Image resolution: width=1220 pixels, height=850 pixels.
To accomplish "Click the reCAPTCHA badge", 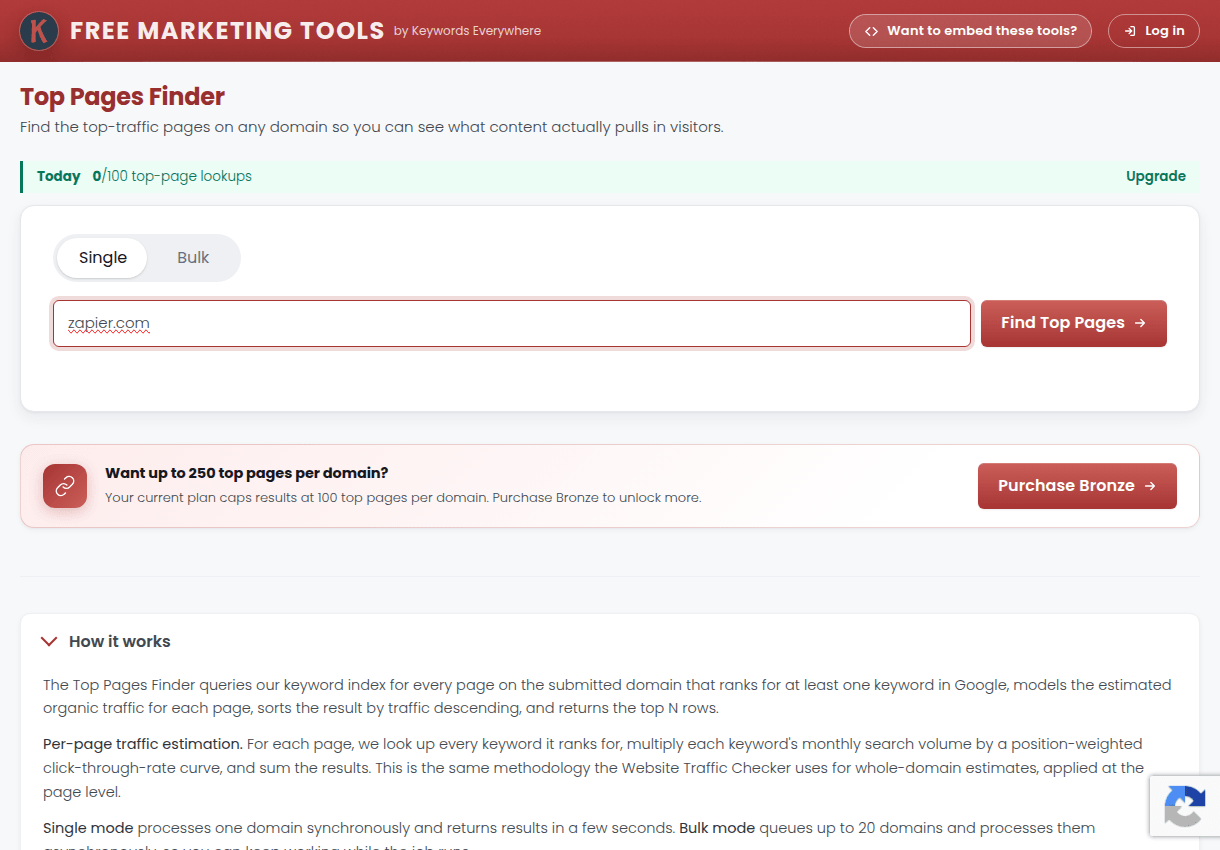I will [1185, 806].
